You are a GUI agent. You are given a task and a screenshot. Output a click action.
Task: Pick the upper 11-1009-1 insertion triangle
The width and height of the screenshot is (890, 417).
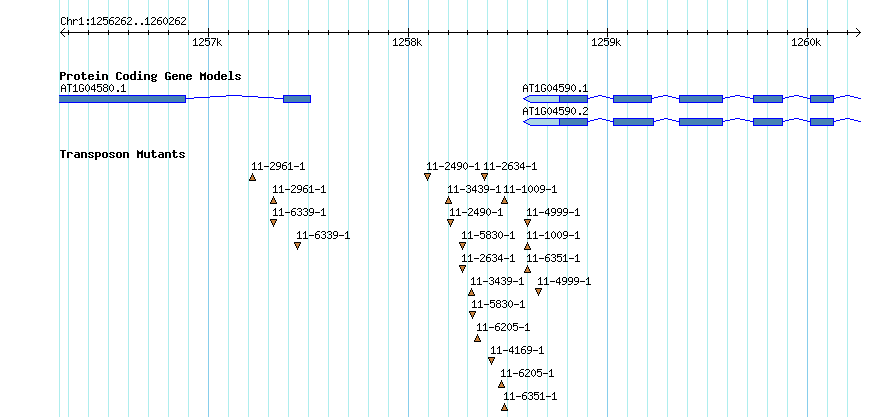(505, 200)
